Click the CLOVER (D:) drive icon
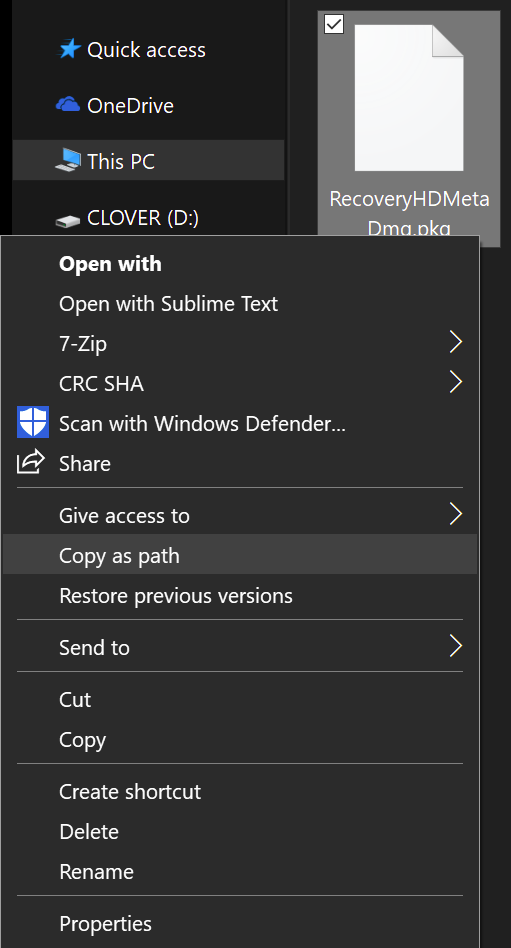 68,221
